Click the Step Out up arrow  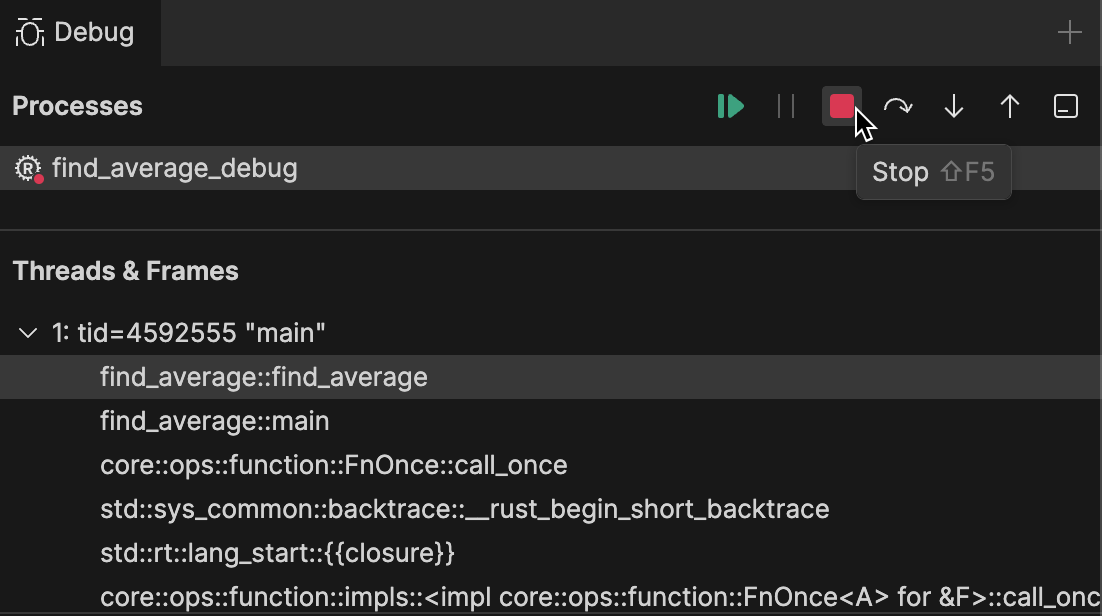click(x=1010, y=106)
